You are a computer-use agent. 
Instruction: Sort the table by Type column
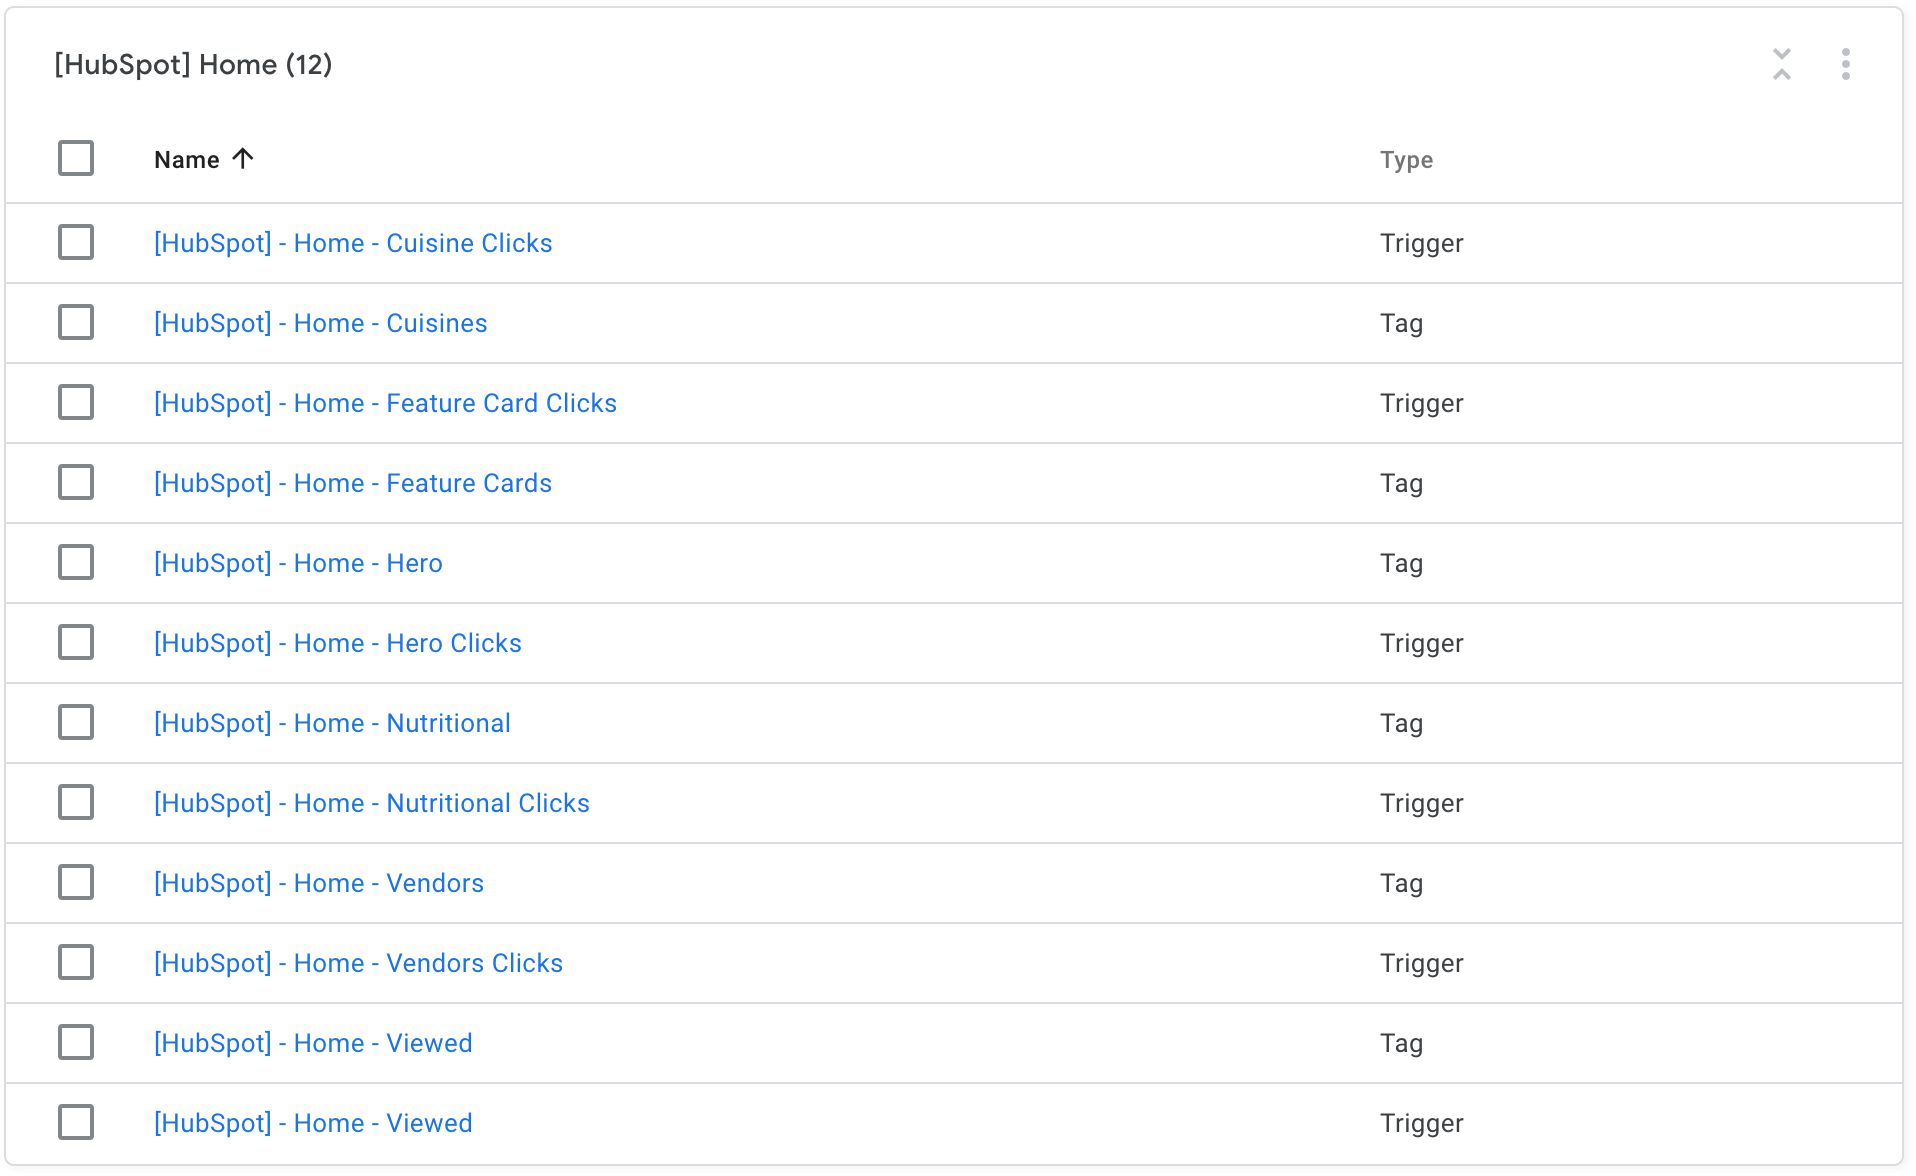click(x=1406, y=160)
